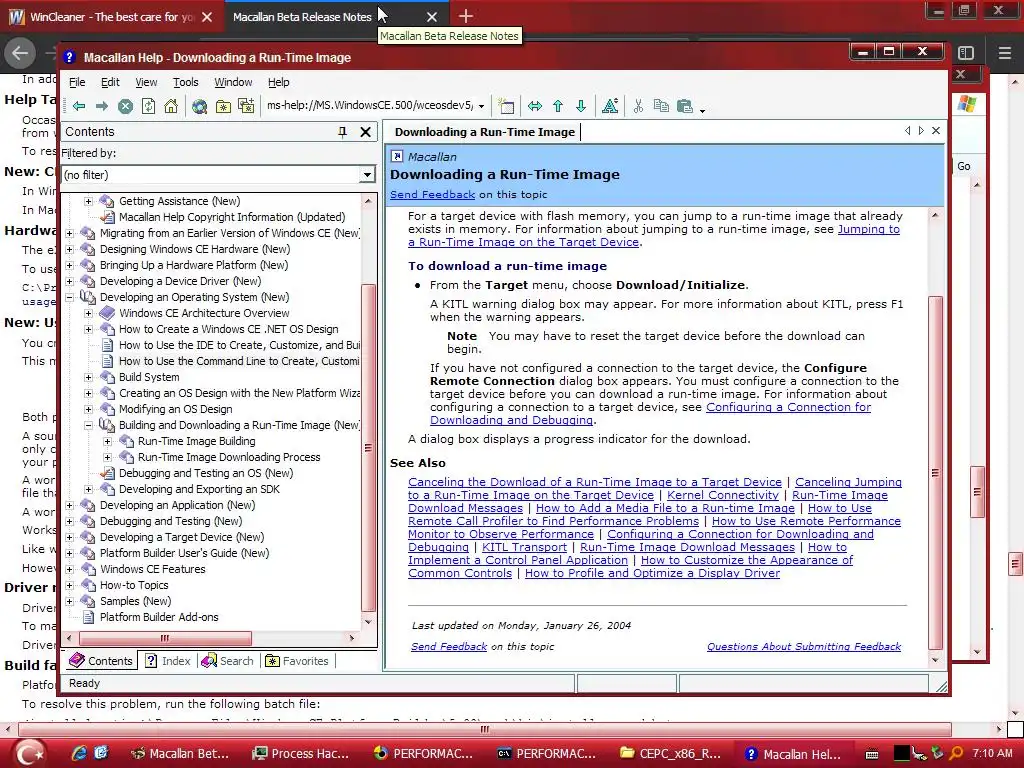Click the Forward arrow in Macallan Help toolbar
This screenshot has height=768, width=1024.
(102, 106)
